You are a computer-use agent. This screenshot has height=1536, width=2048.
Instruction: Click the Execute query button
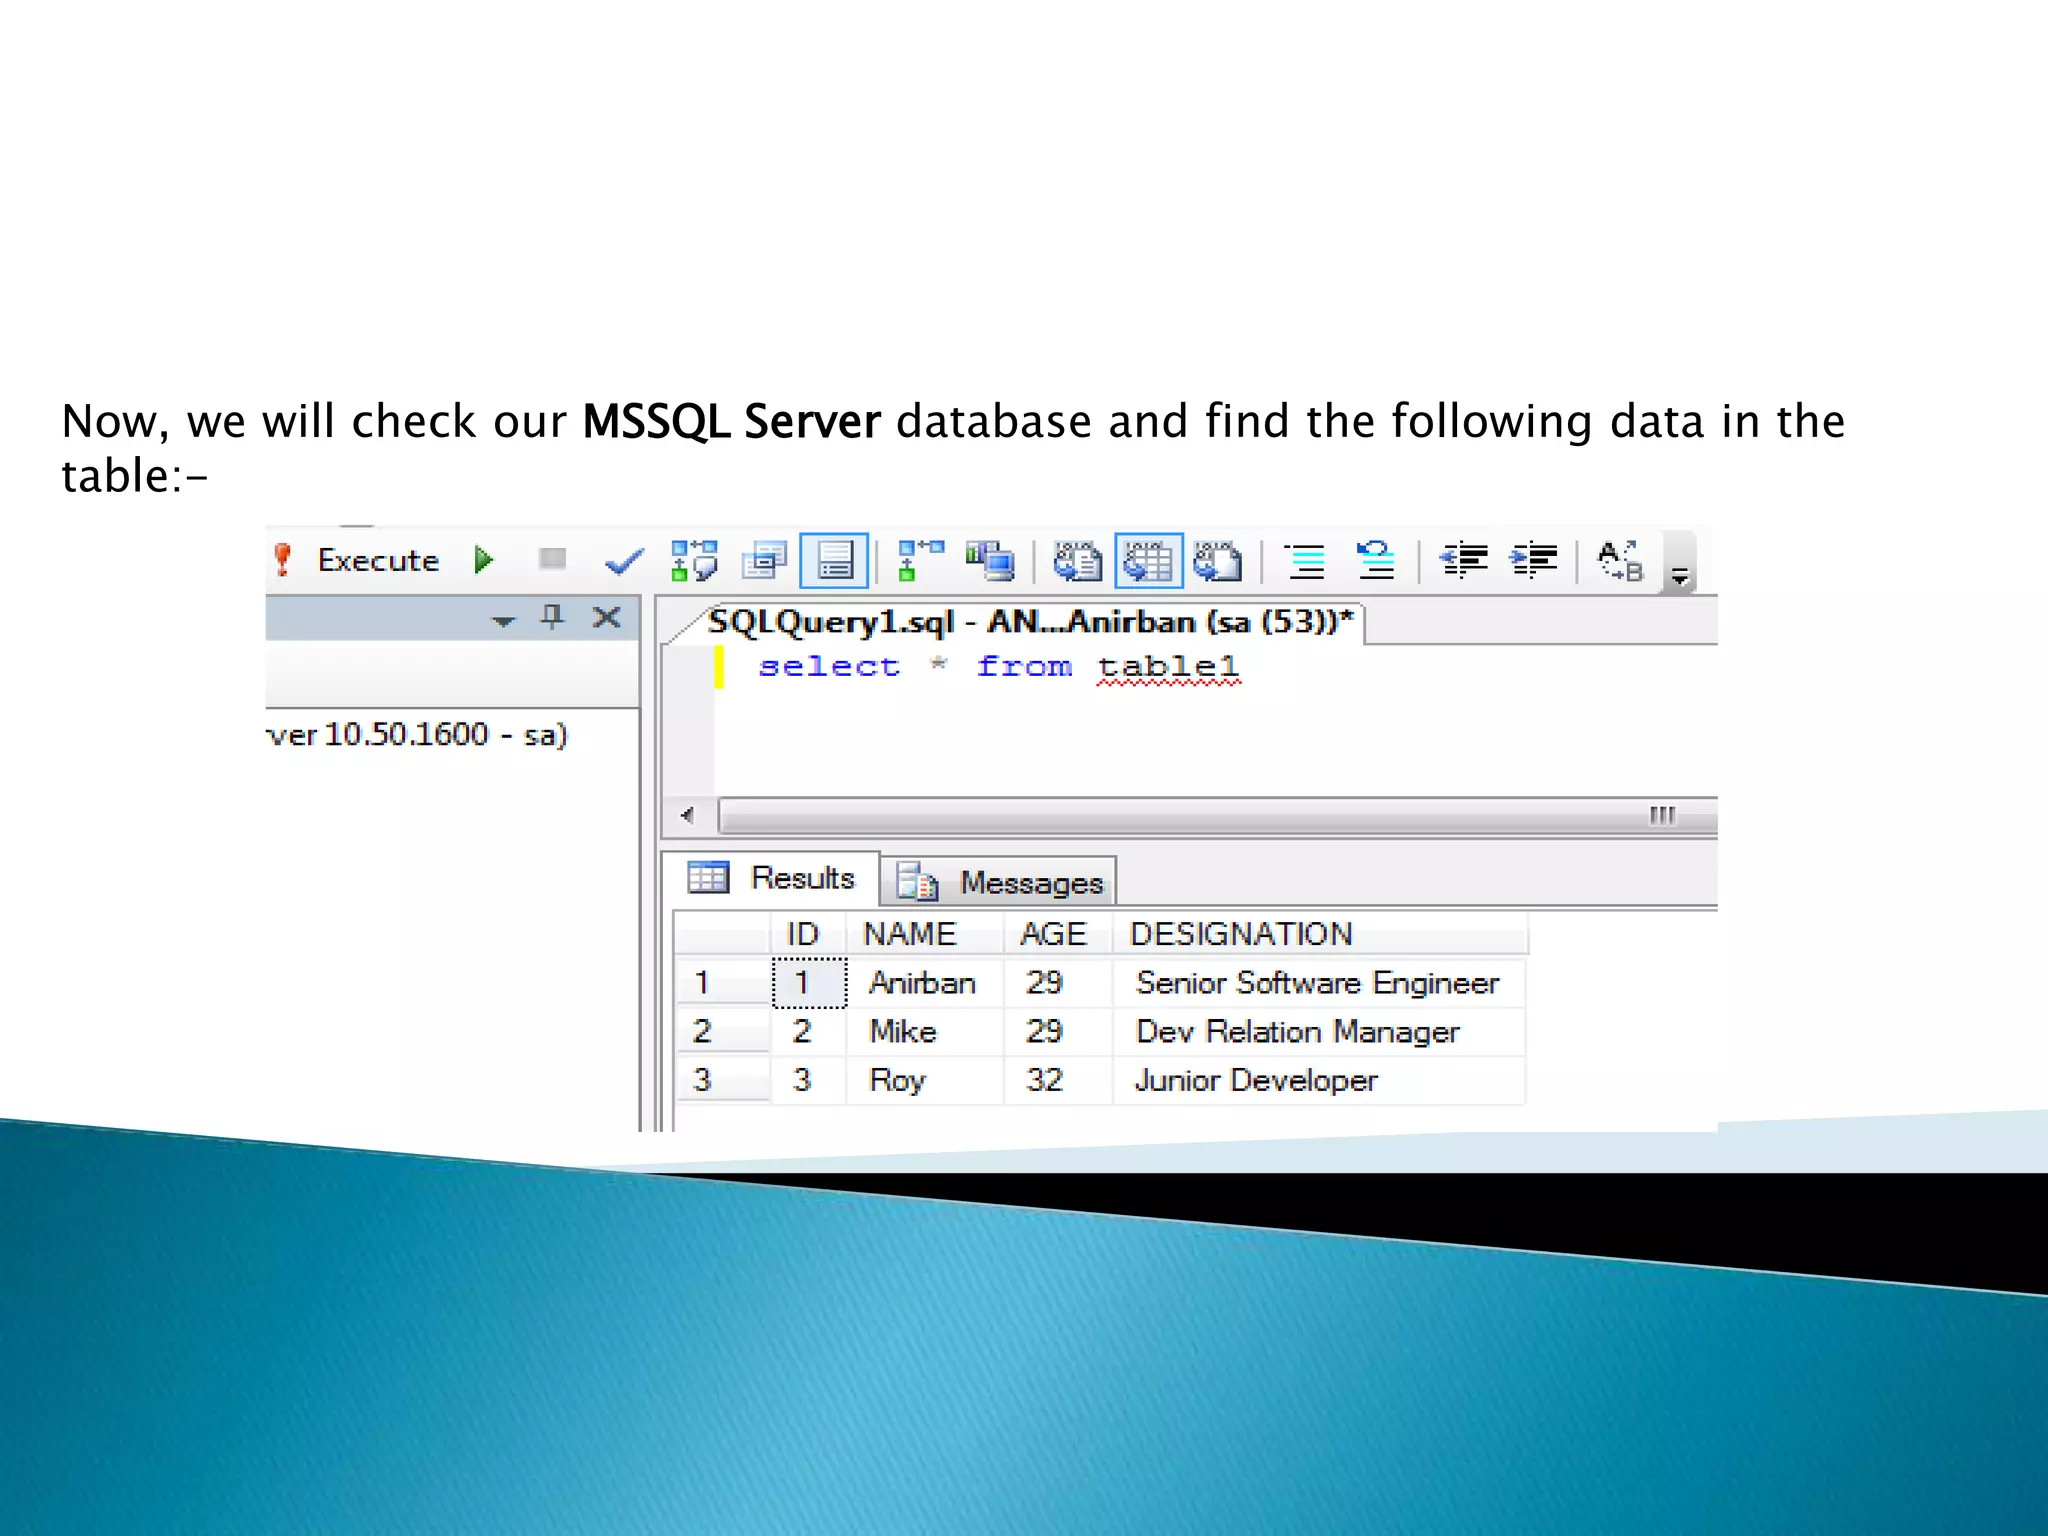tap(358, 560)
